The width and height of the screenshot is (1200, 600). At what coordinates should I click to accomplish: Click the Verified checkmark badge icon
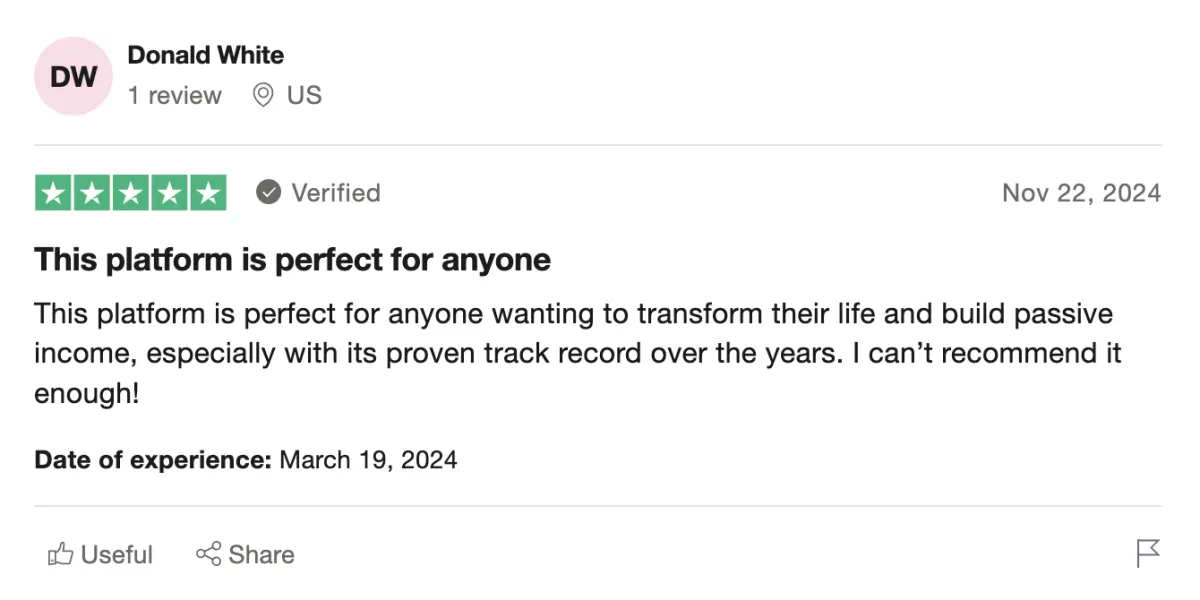point(268,192)
